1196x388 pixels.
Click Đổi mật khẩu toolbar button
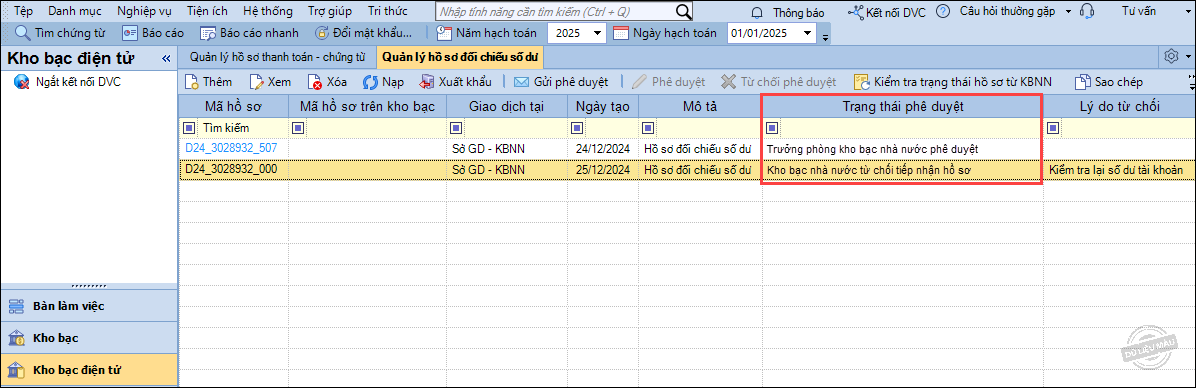[x=363, y=33]
